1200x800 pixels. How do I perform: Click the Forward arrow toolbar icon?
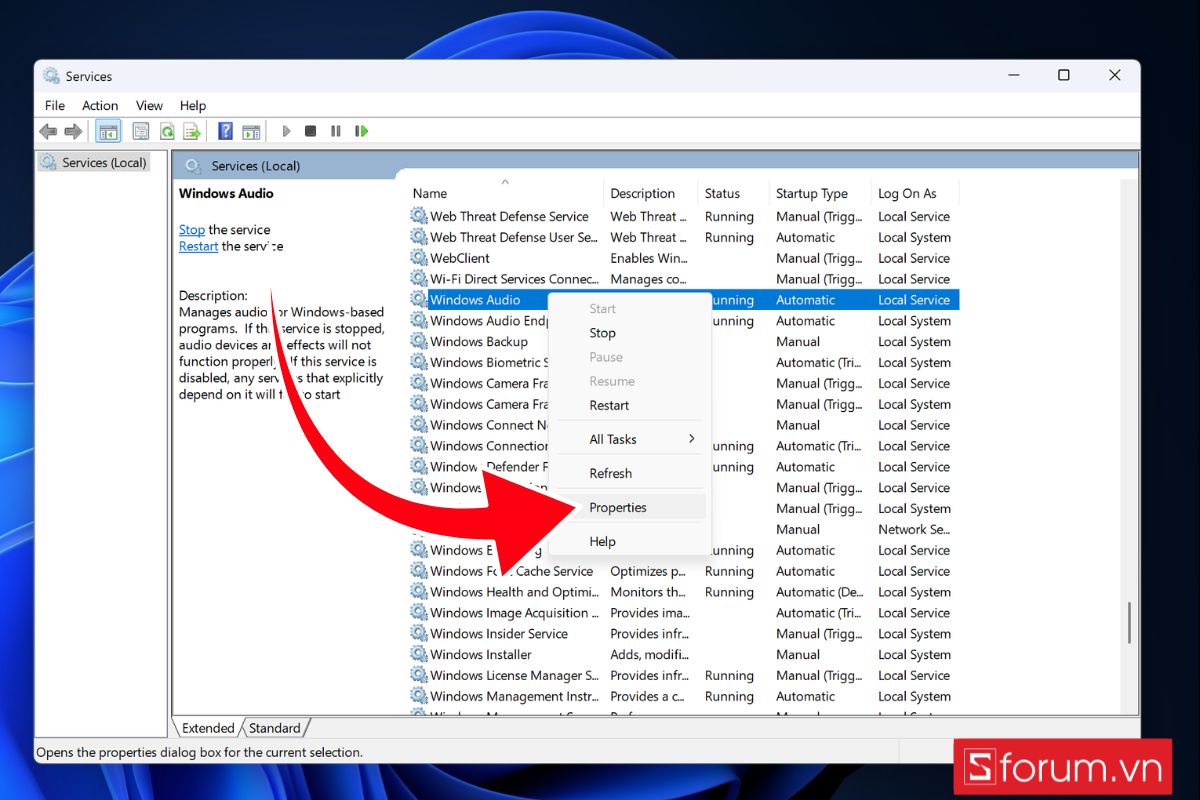[x=73, y=131]
